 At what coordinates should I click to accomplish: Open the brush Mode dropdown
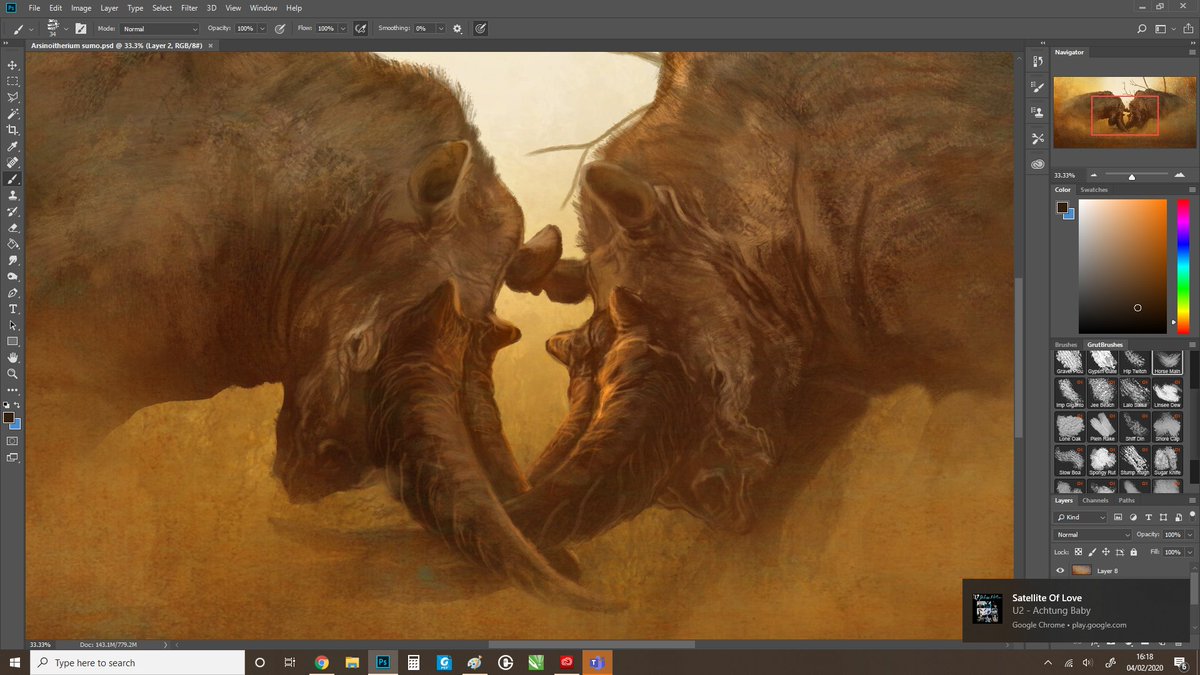tap(160, 29)
